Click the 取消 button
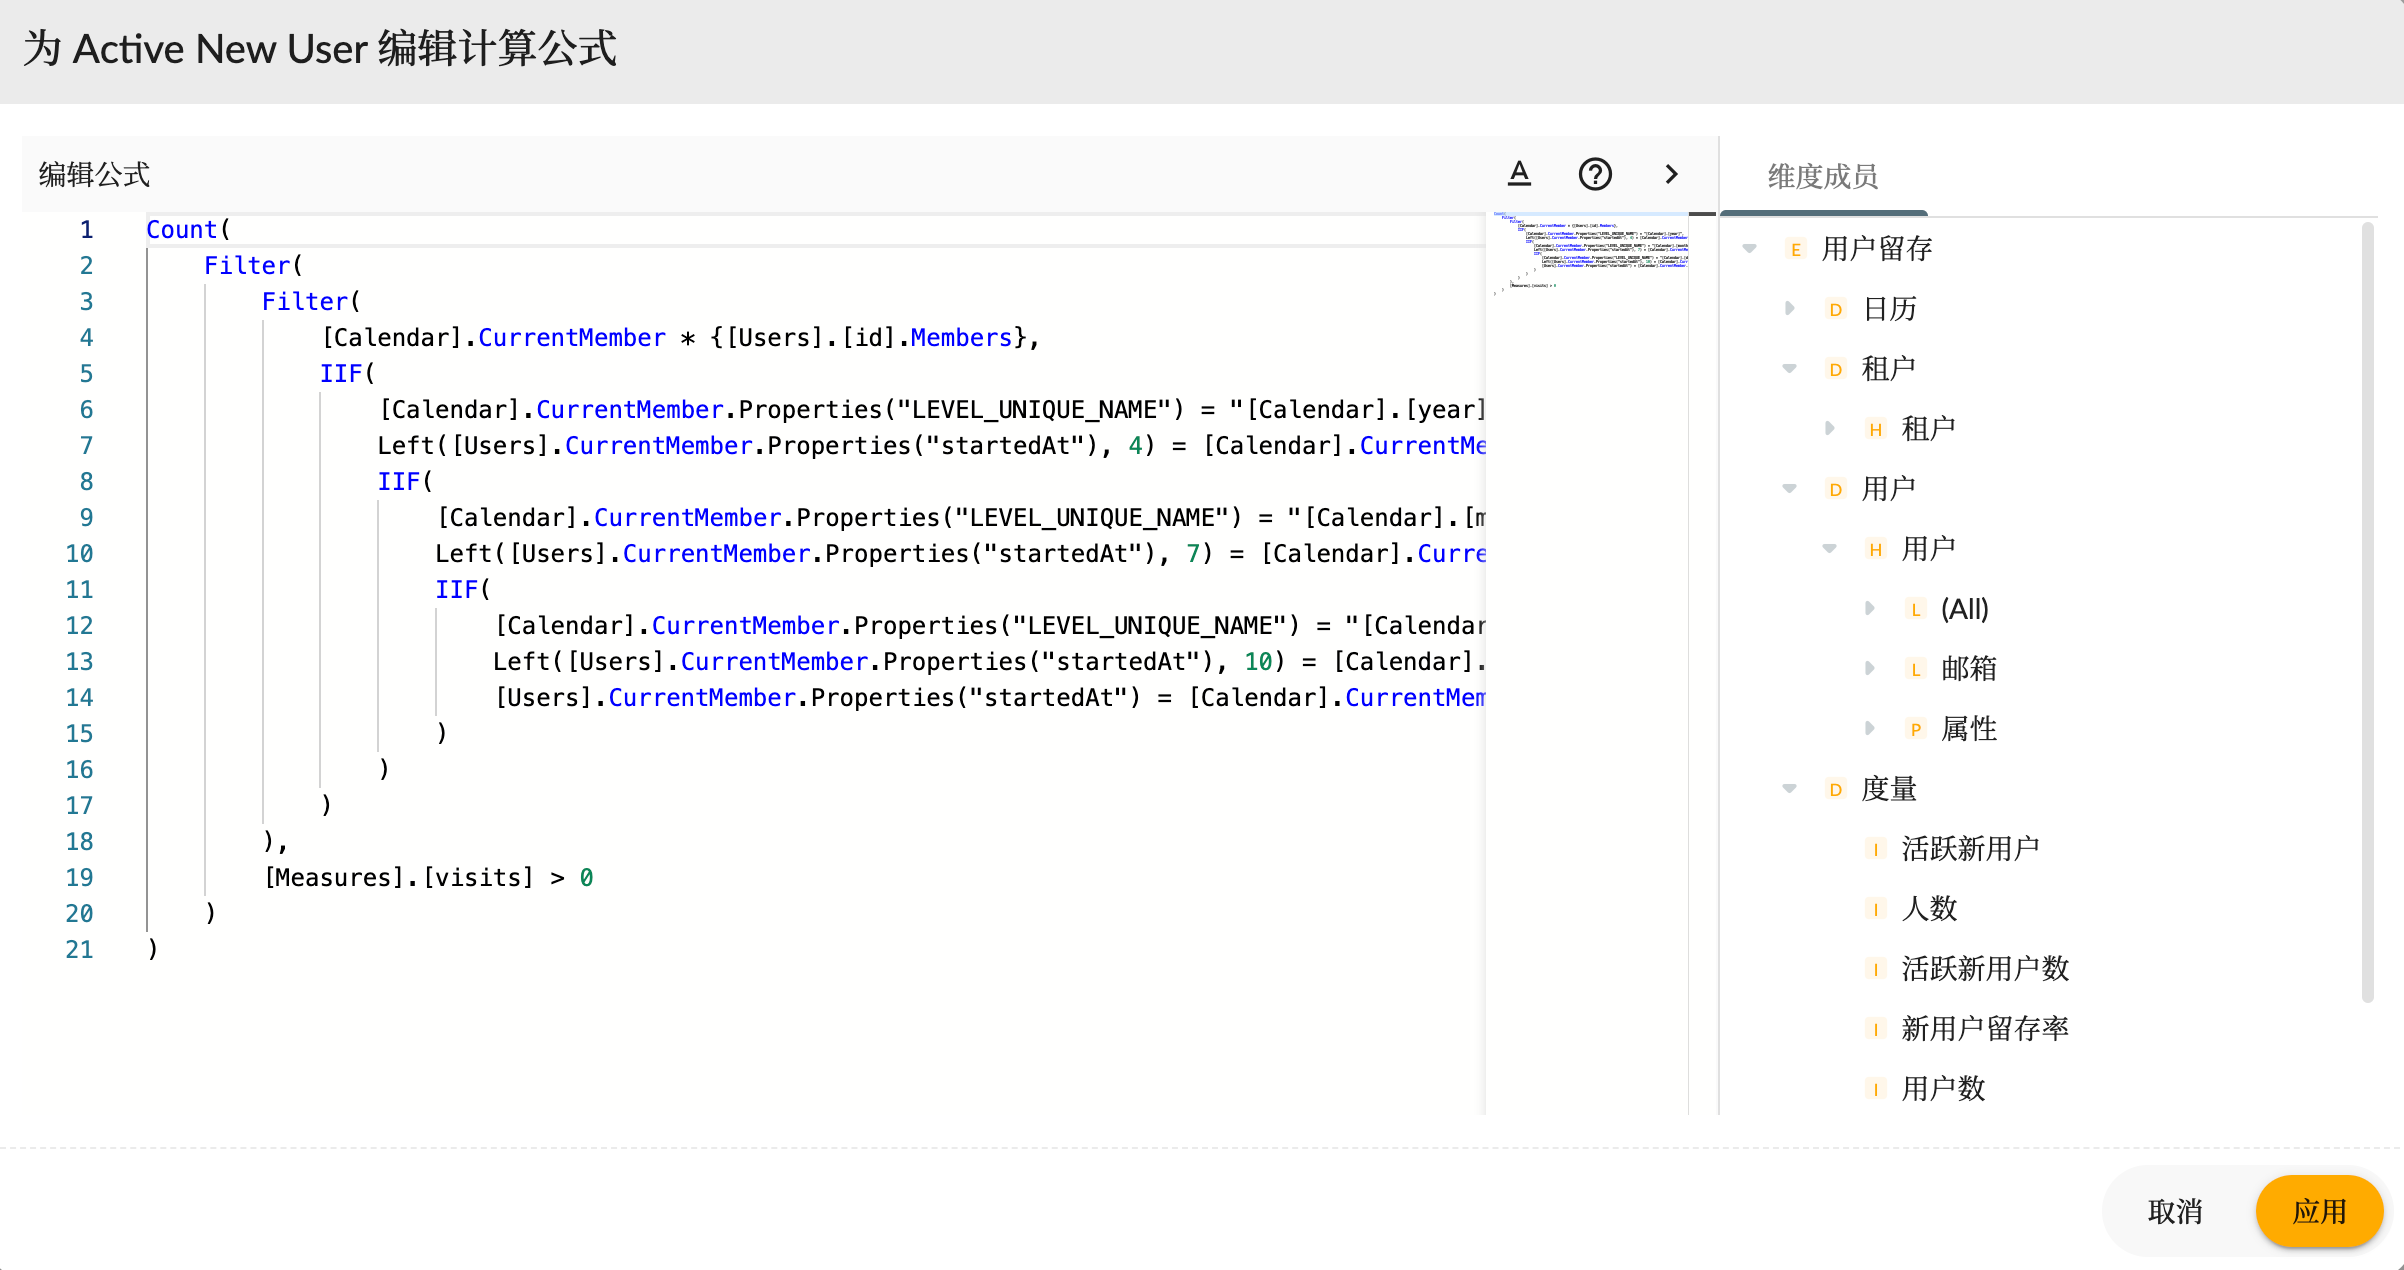 (x=2176, y=1211)
